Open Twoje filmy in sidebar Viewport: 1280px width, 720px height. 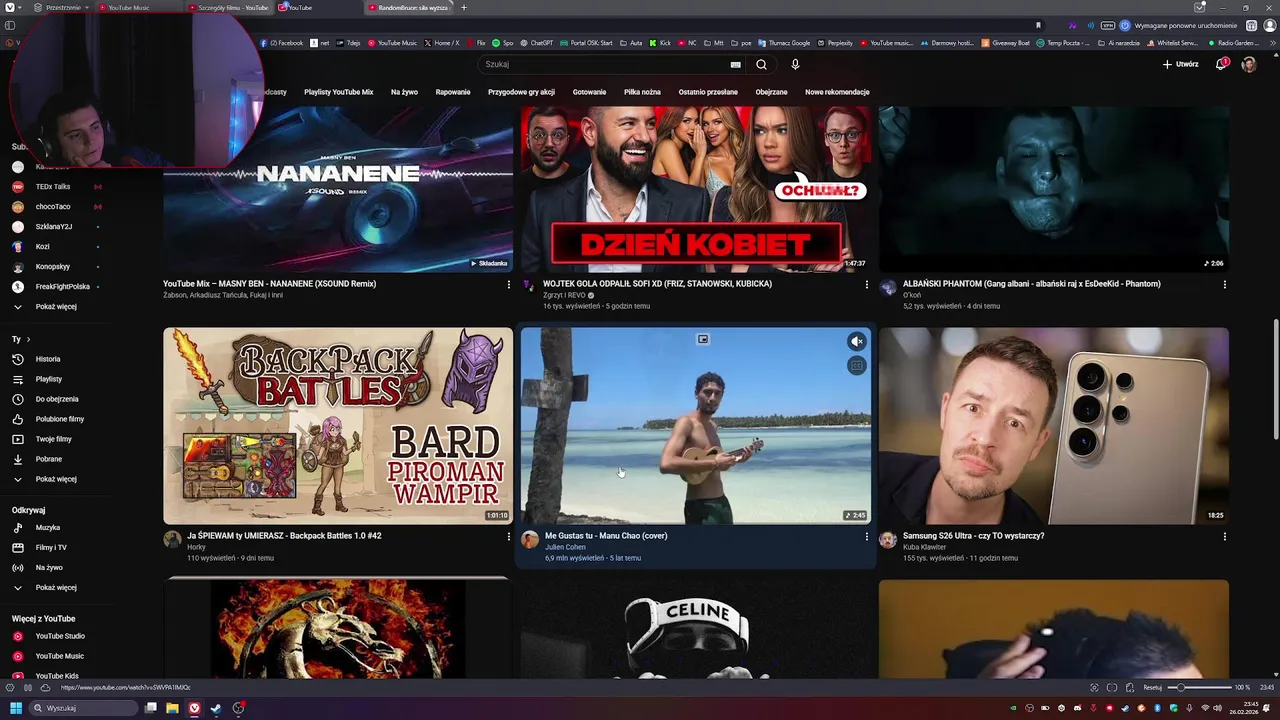tap(56, 439)
